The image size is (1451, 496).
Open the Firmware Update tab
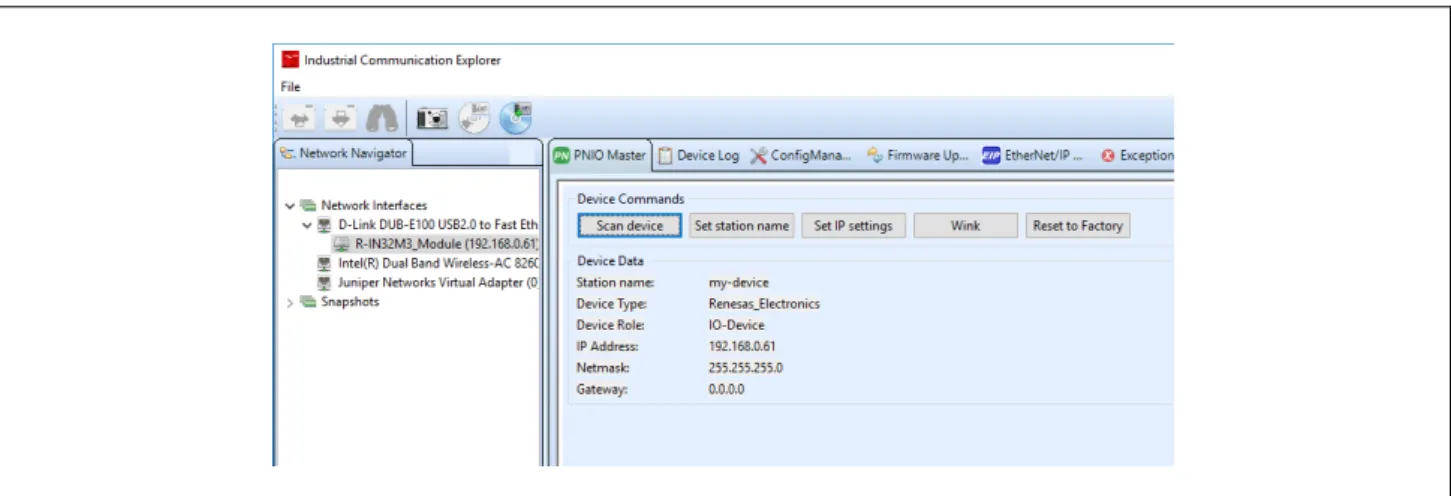tap(917, 156)
